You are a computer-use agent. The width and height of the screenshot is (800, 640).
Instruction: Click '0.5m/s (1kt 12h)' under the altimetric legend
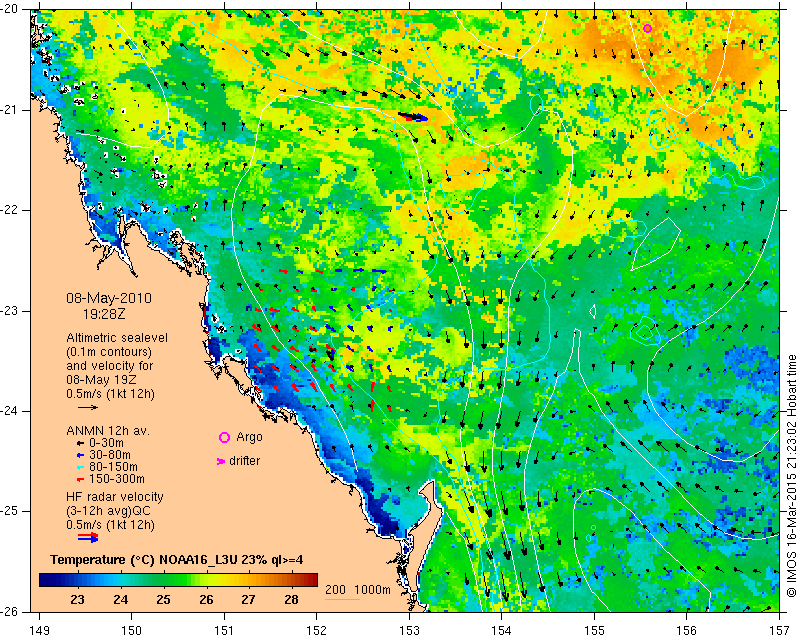pyautogui.click(x=110, y=394)
